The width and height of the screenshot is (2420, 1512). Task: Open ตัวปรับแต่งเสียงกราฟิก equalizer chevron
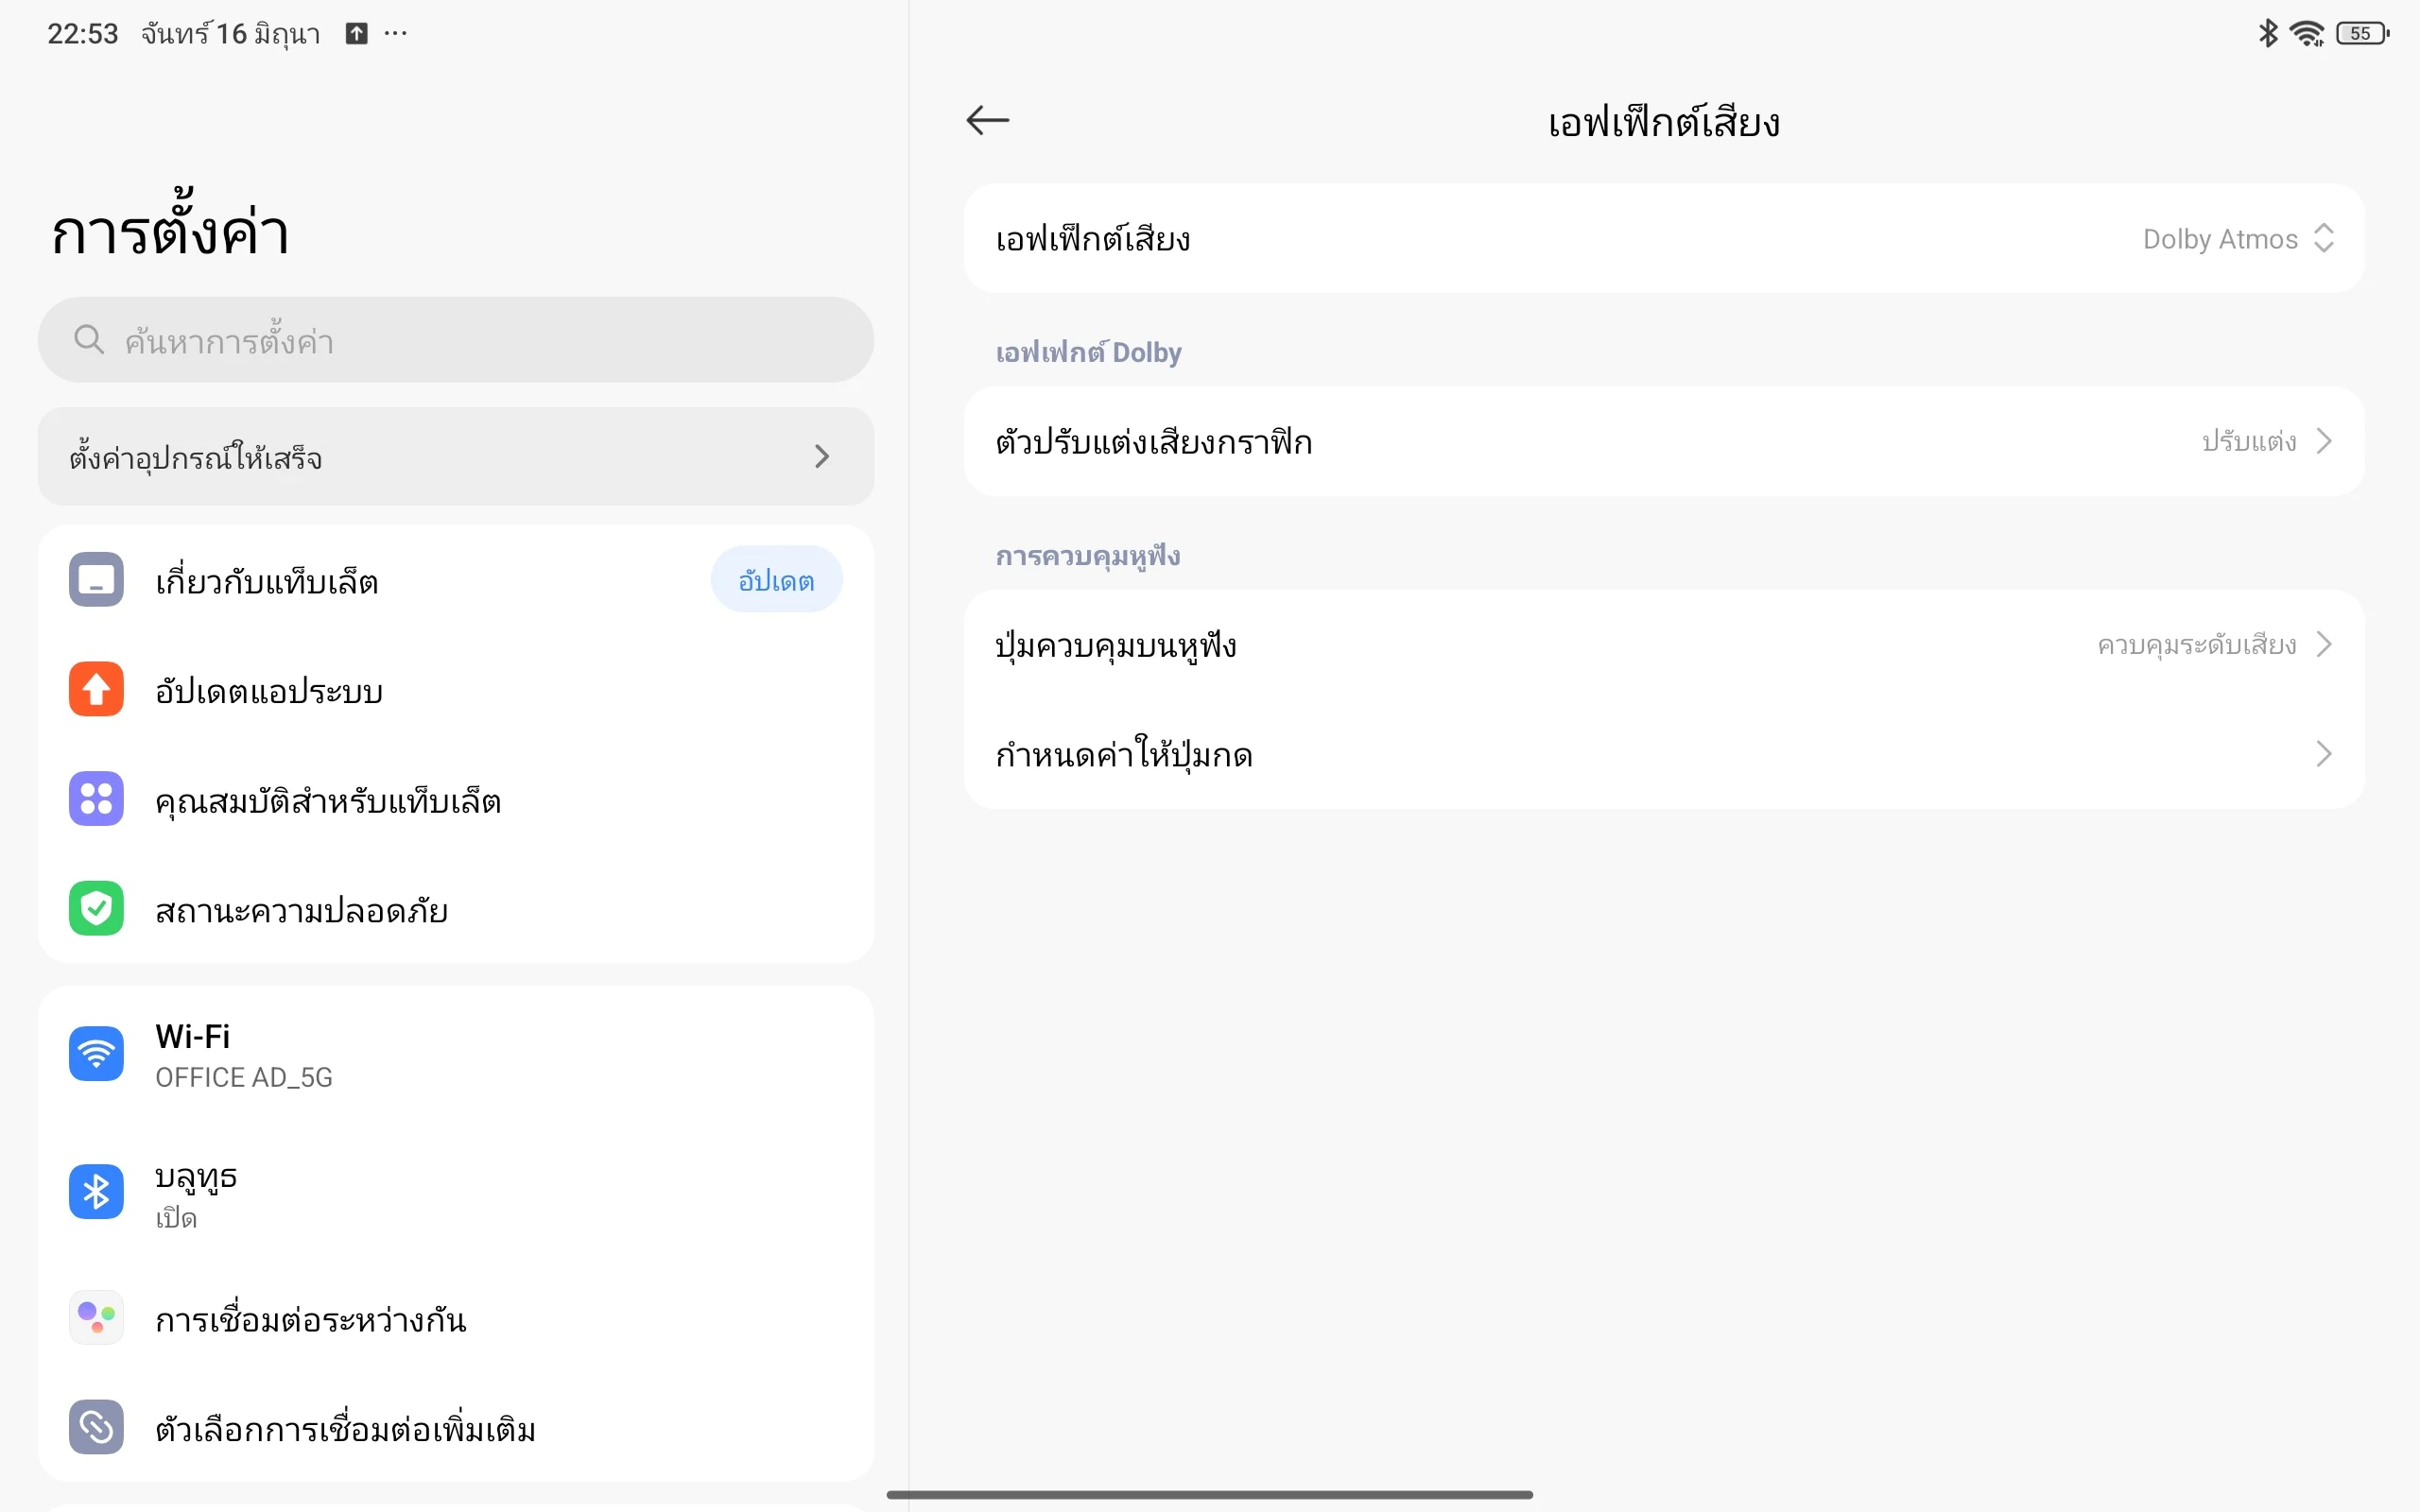[x=2324, y=441]
